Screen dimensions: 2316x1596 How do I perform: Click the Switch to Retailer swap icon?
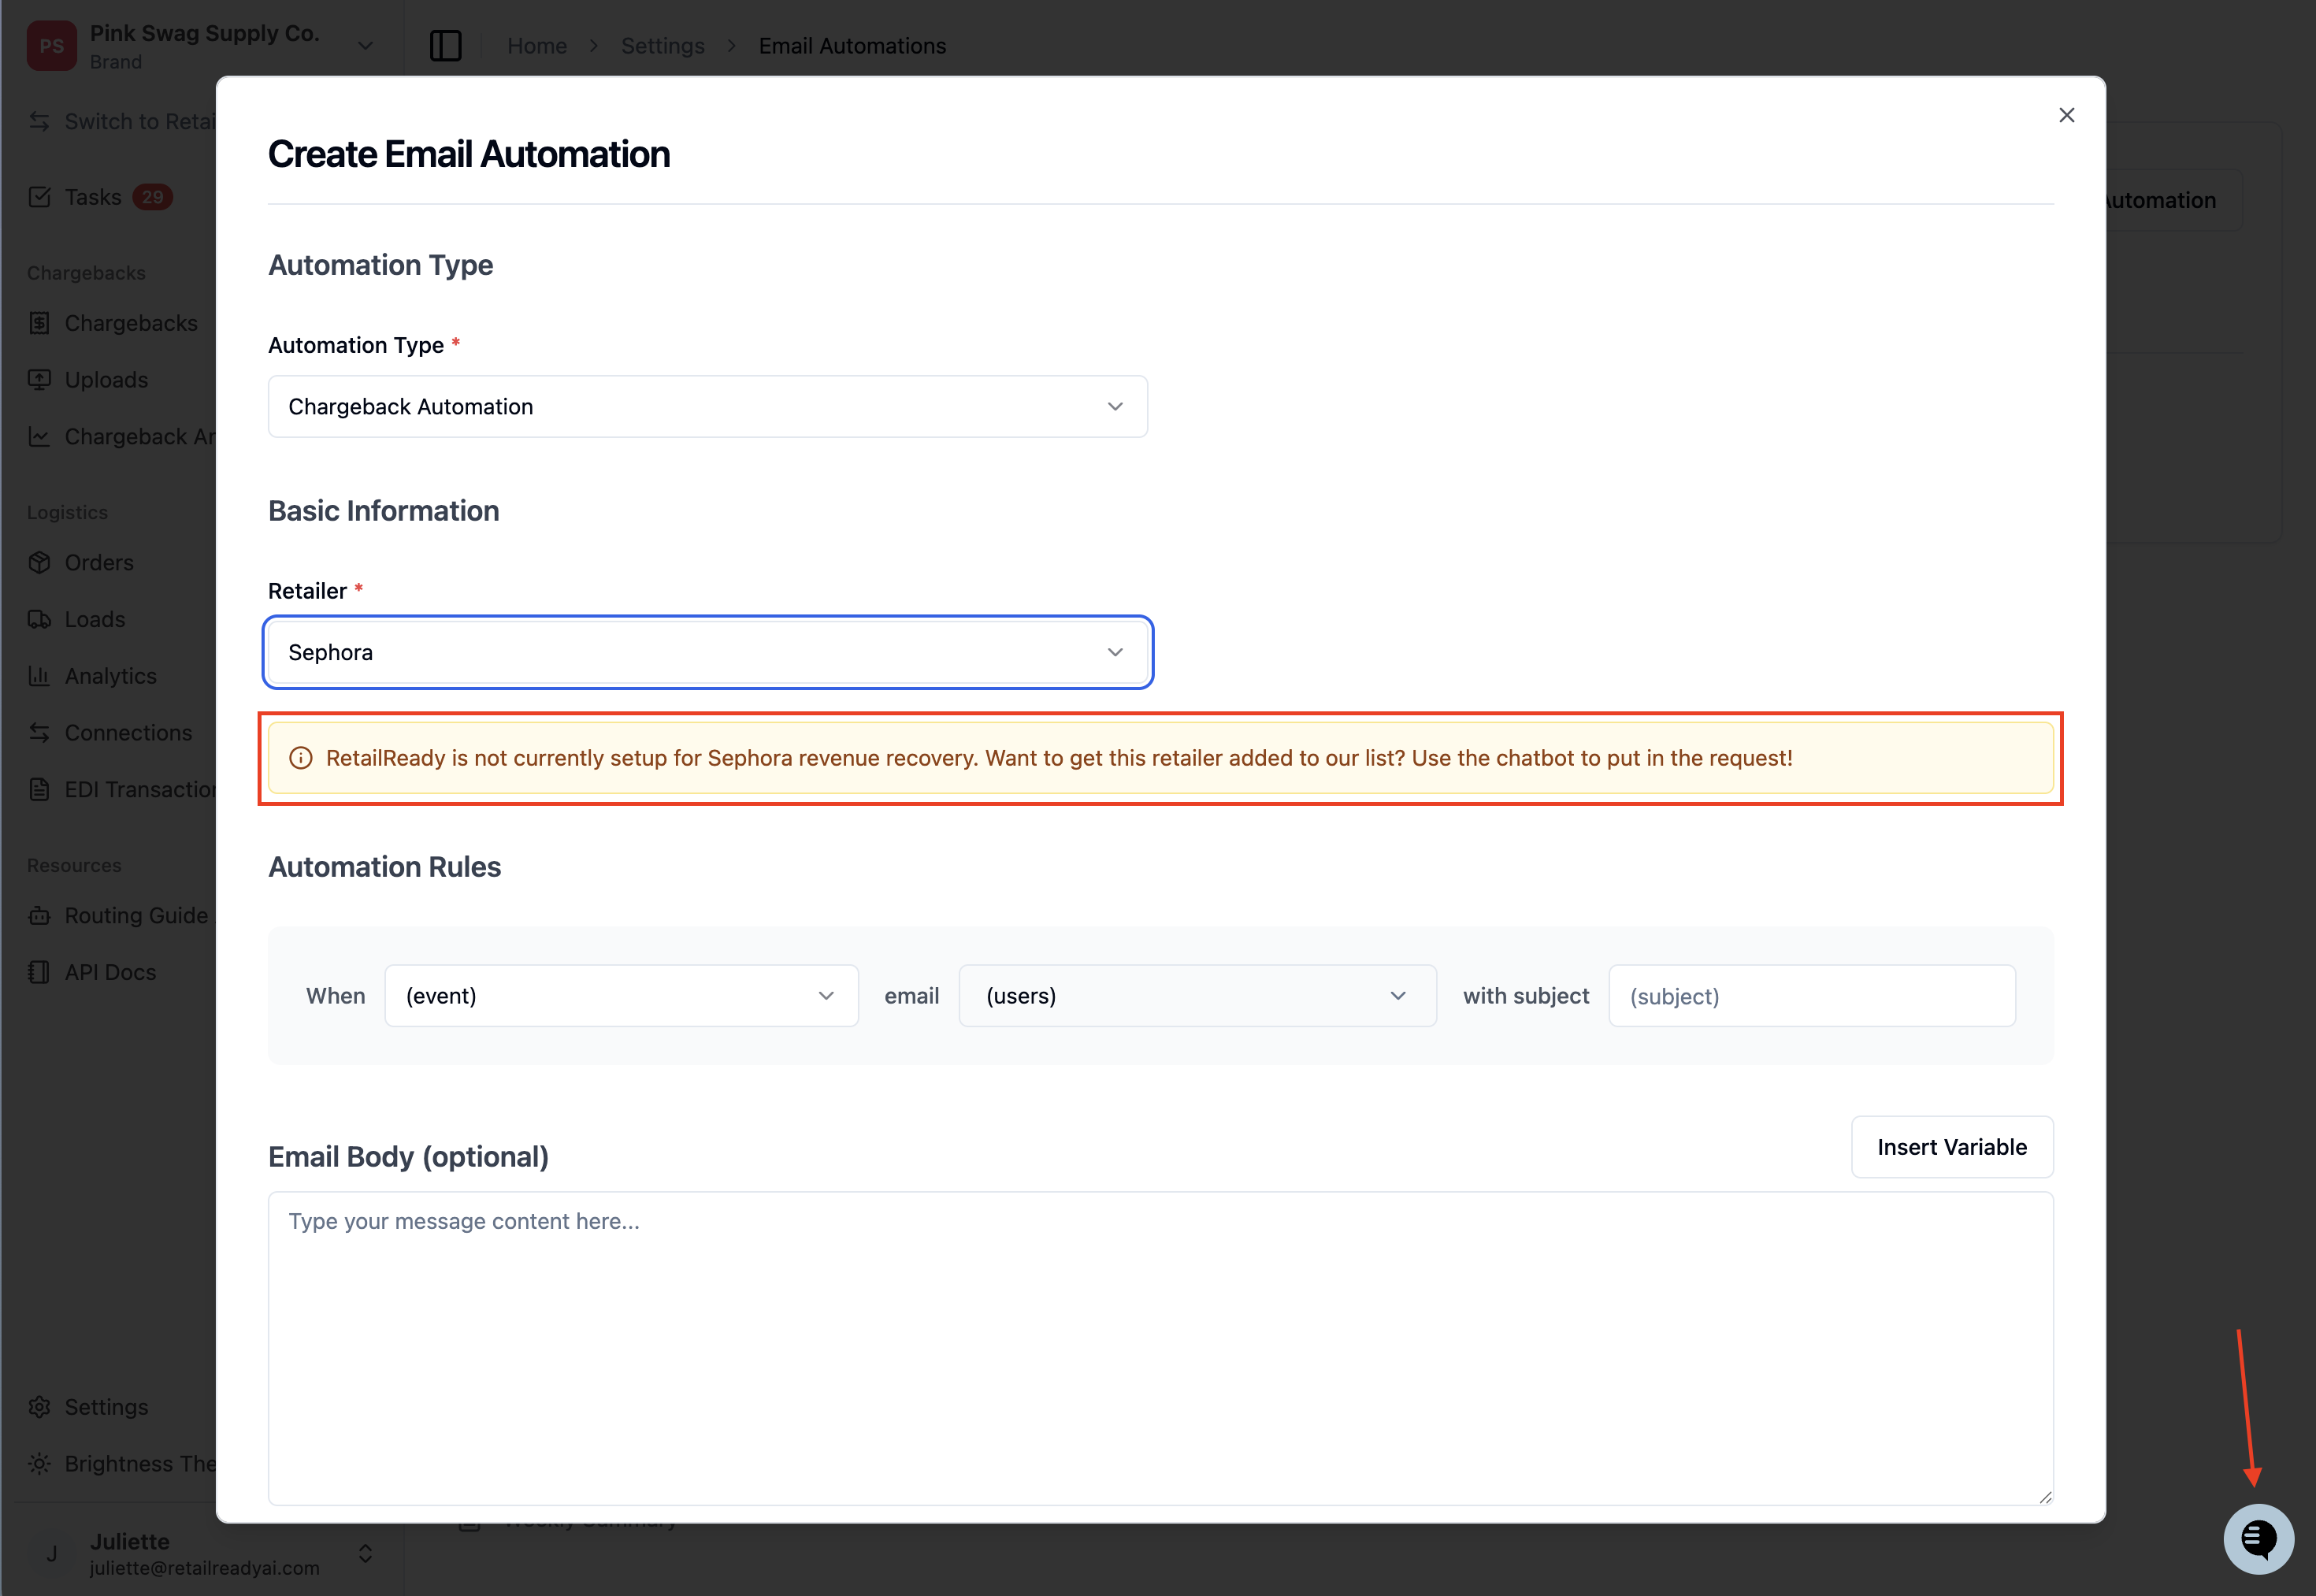(39, 121)
